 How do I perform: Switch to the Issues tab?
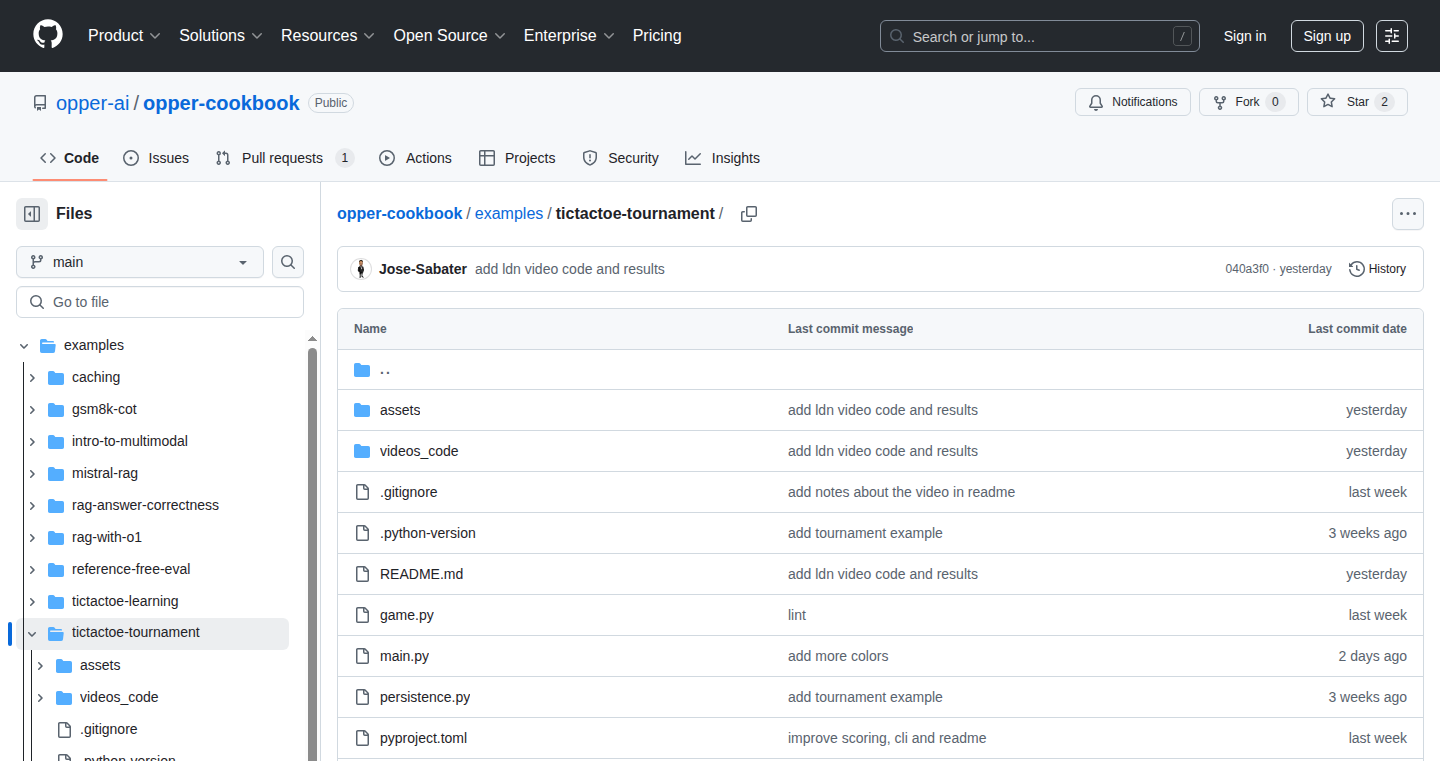click(156, 158)
